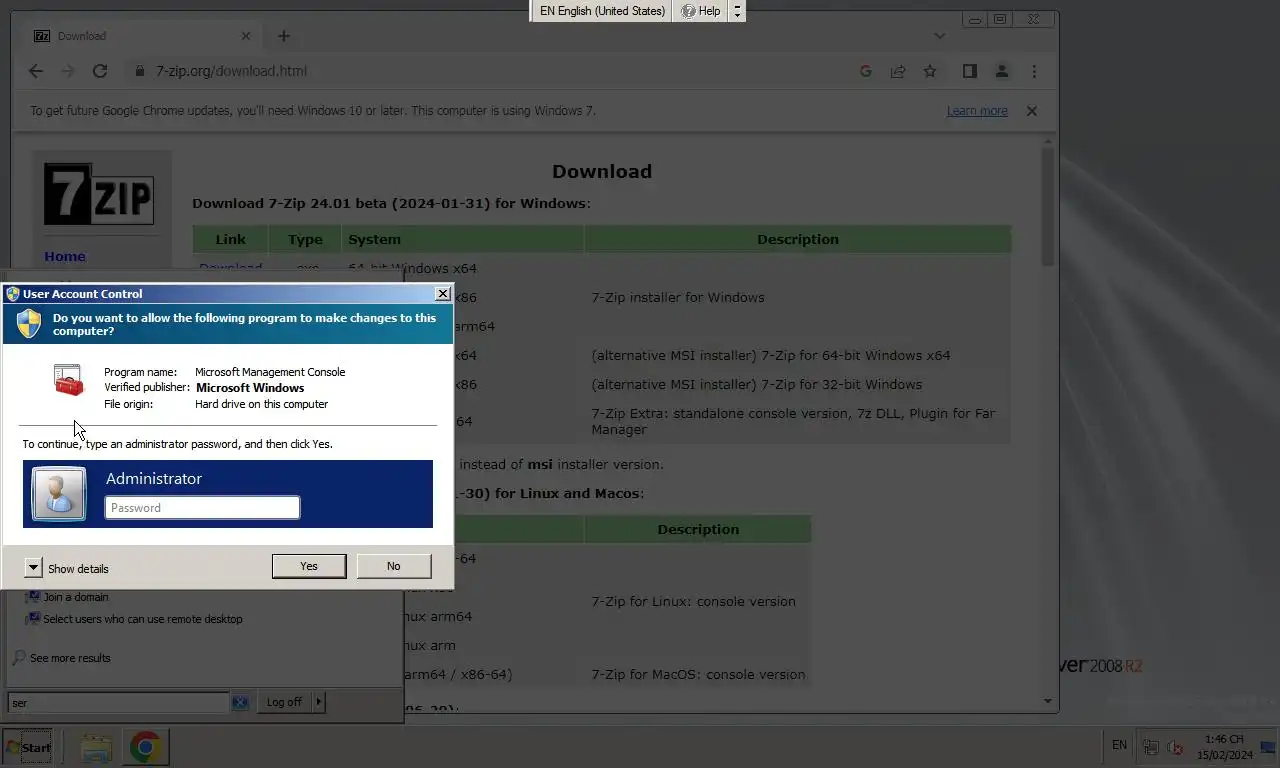
Task: Click See more results in Start menu
Action: click(70, 658)
